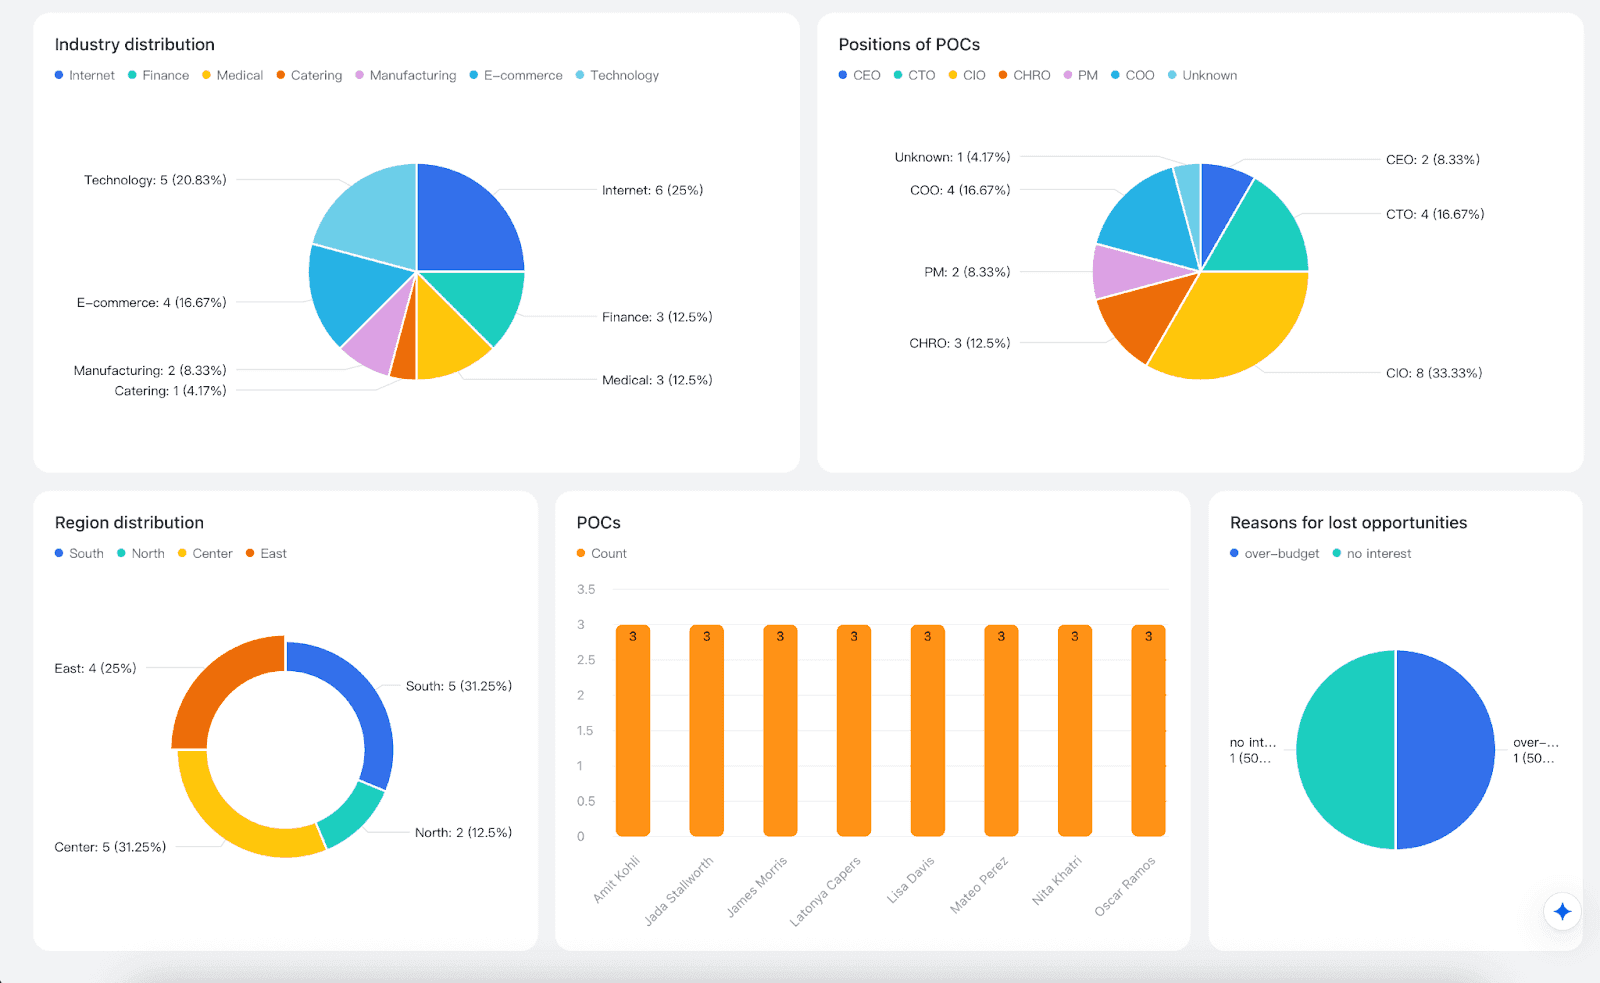Click the Nita Khatri bar
The height and width of the screenshot is (983, 1600).
[1075, 730]
